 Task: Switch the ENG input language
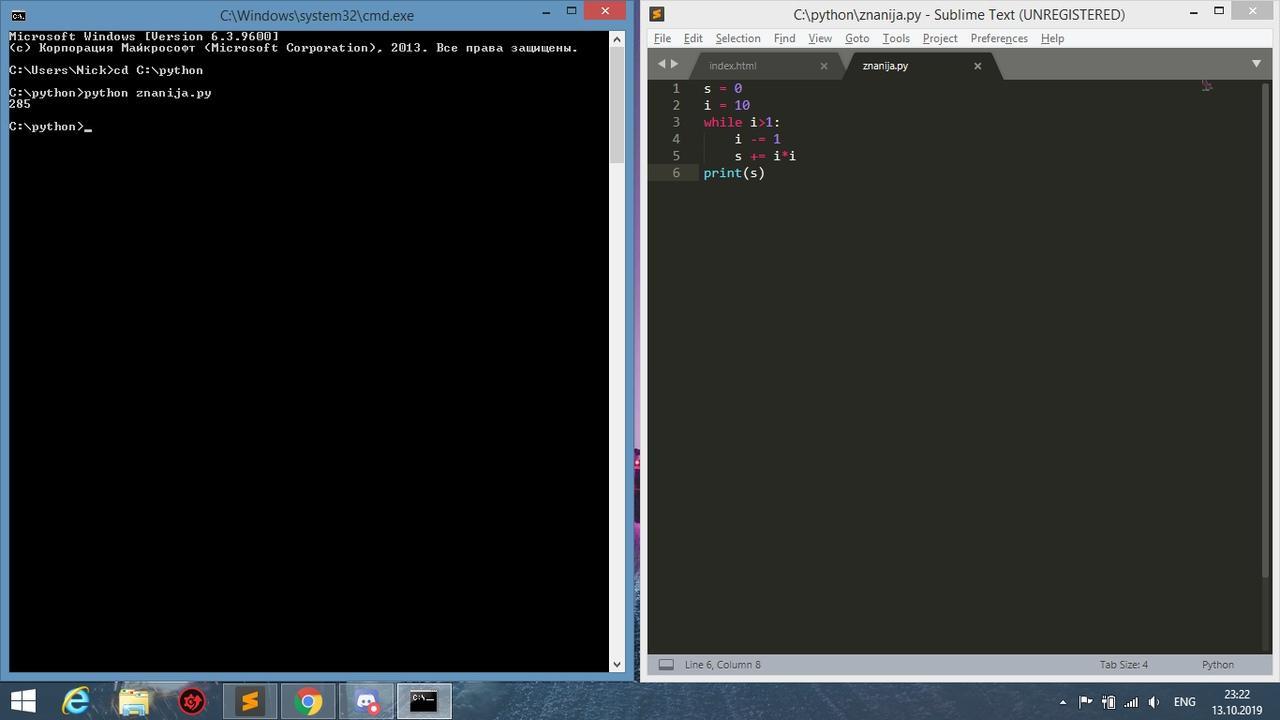tap(1185, 702)
